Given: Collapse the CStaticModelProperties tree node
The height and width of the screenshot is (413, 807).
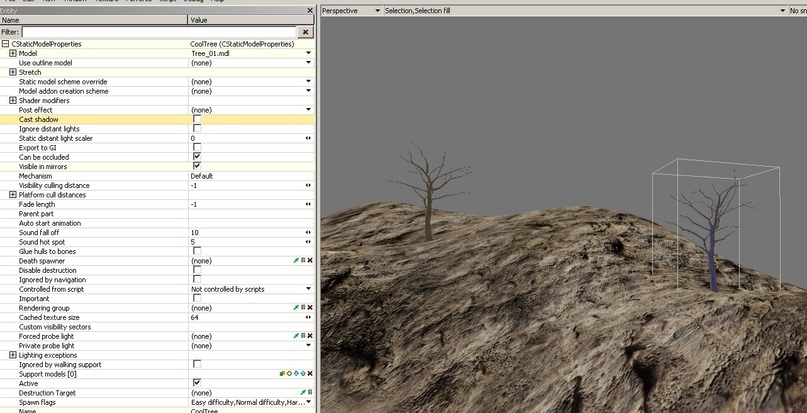Looking at the screenshot, I should click(5, 44).
